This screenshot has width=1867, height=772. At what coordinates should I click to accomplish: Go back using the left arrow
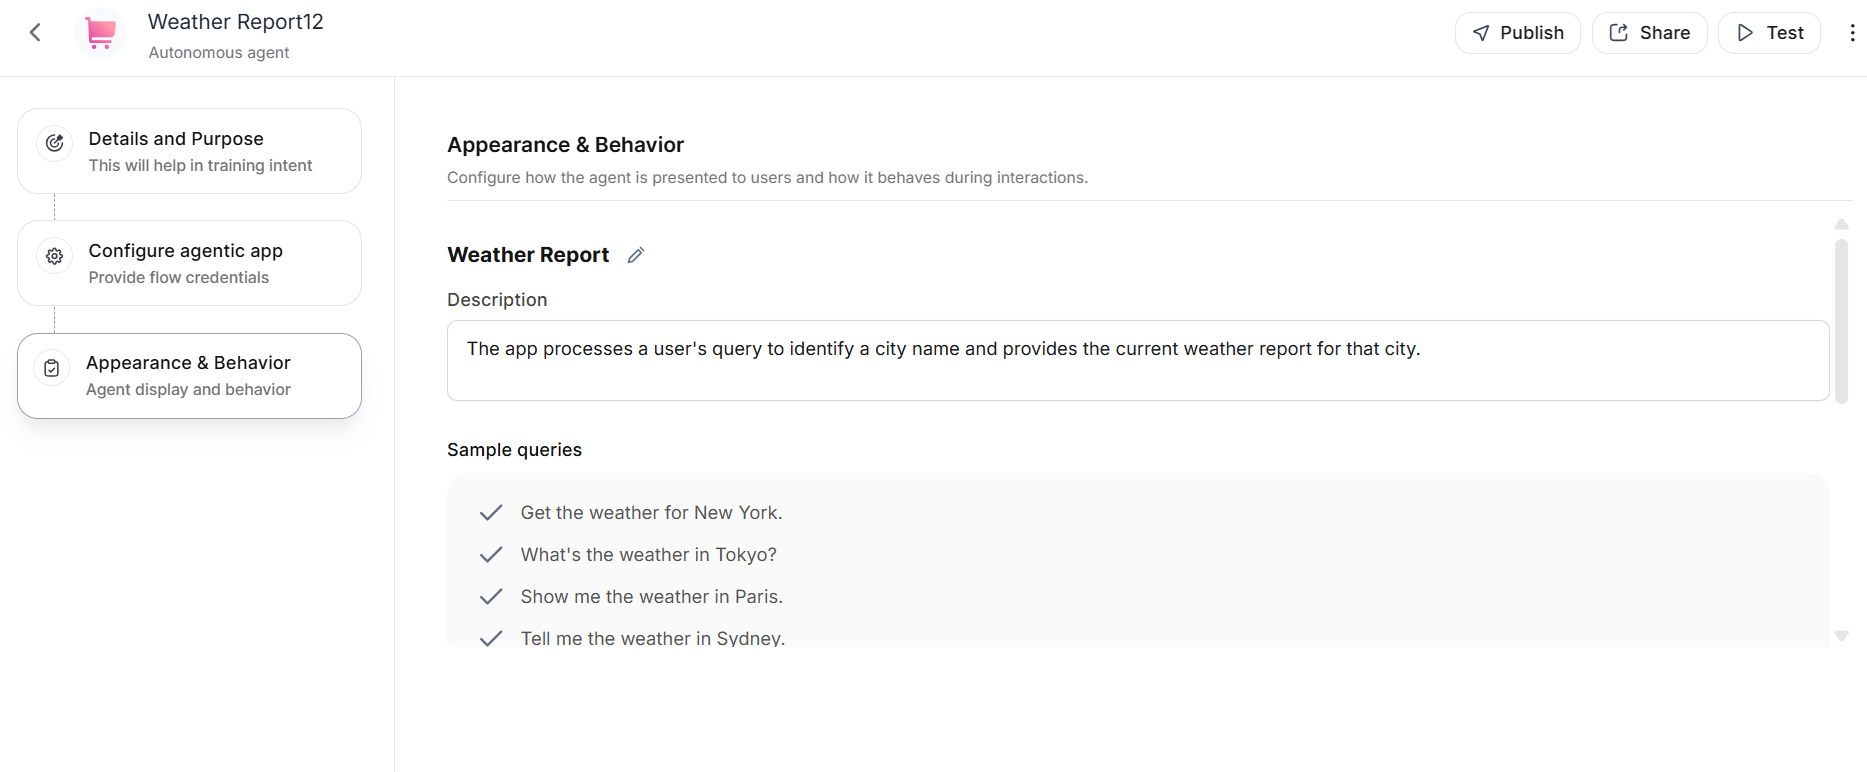click(35, 33)
